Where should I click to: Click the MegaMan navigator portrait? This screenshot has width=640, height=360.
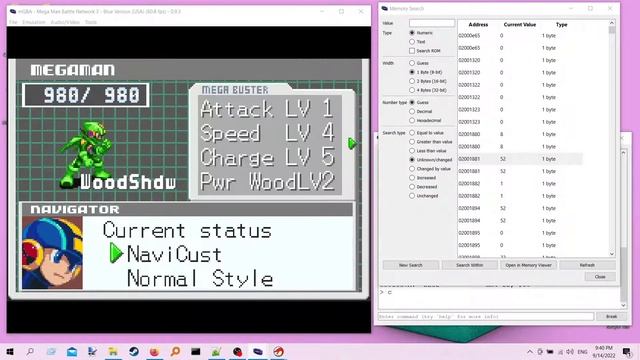[x=52, y=253]
